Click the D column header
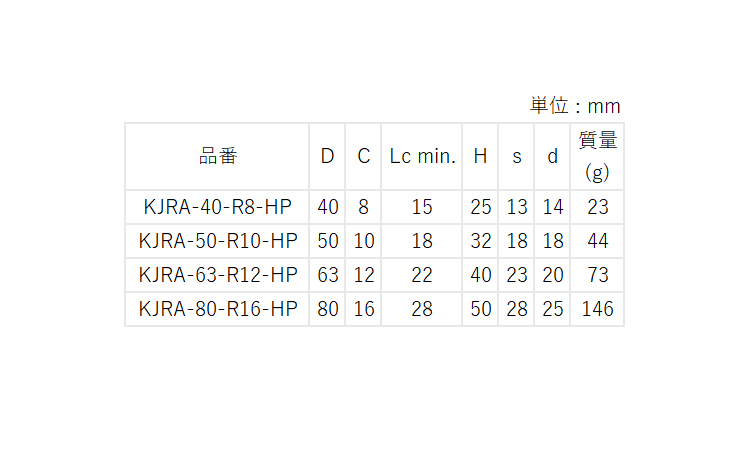Viewport: 750px width, 450px height. click(x=327, y=156)
